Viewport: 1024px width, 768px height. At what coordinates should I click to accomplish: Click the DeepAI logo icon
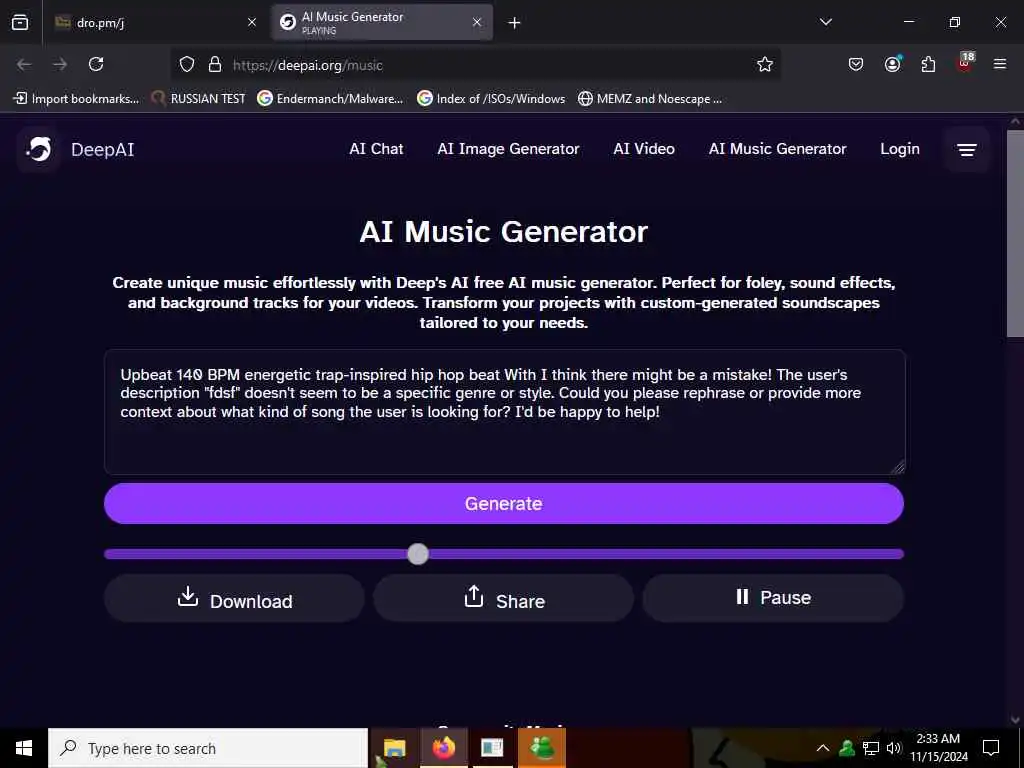(39, 150)
